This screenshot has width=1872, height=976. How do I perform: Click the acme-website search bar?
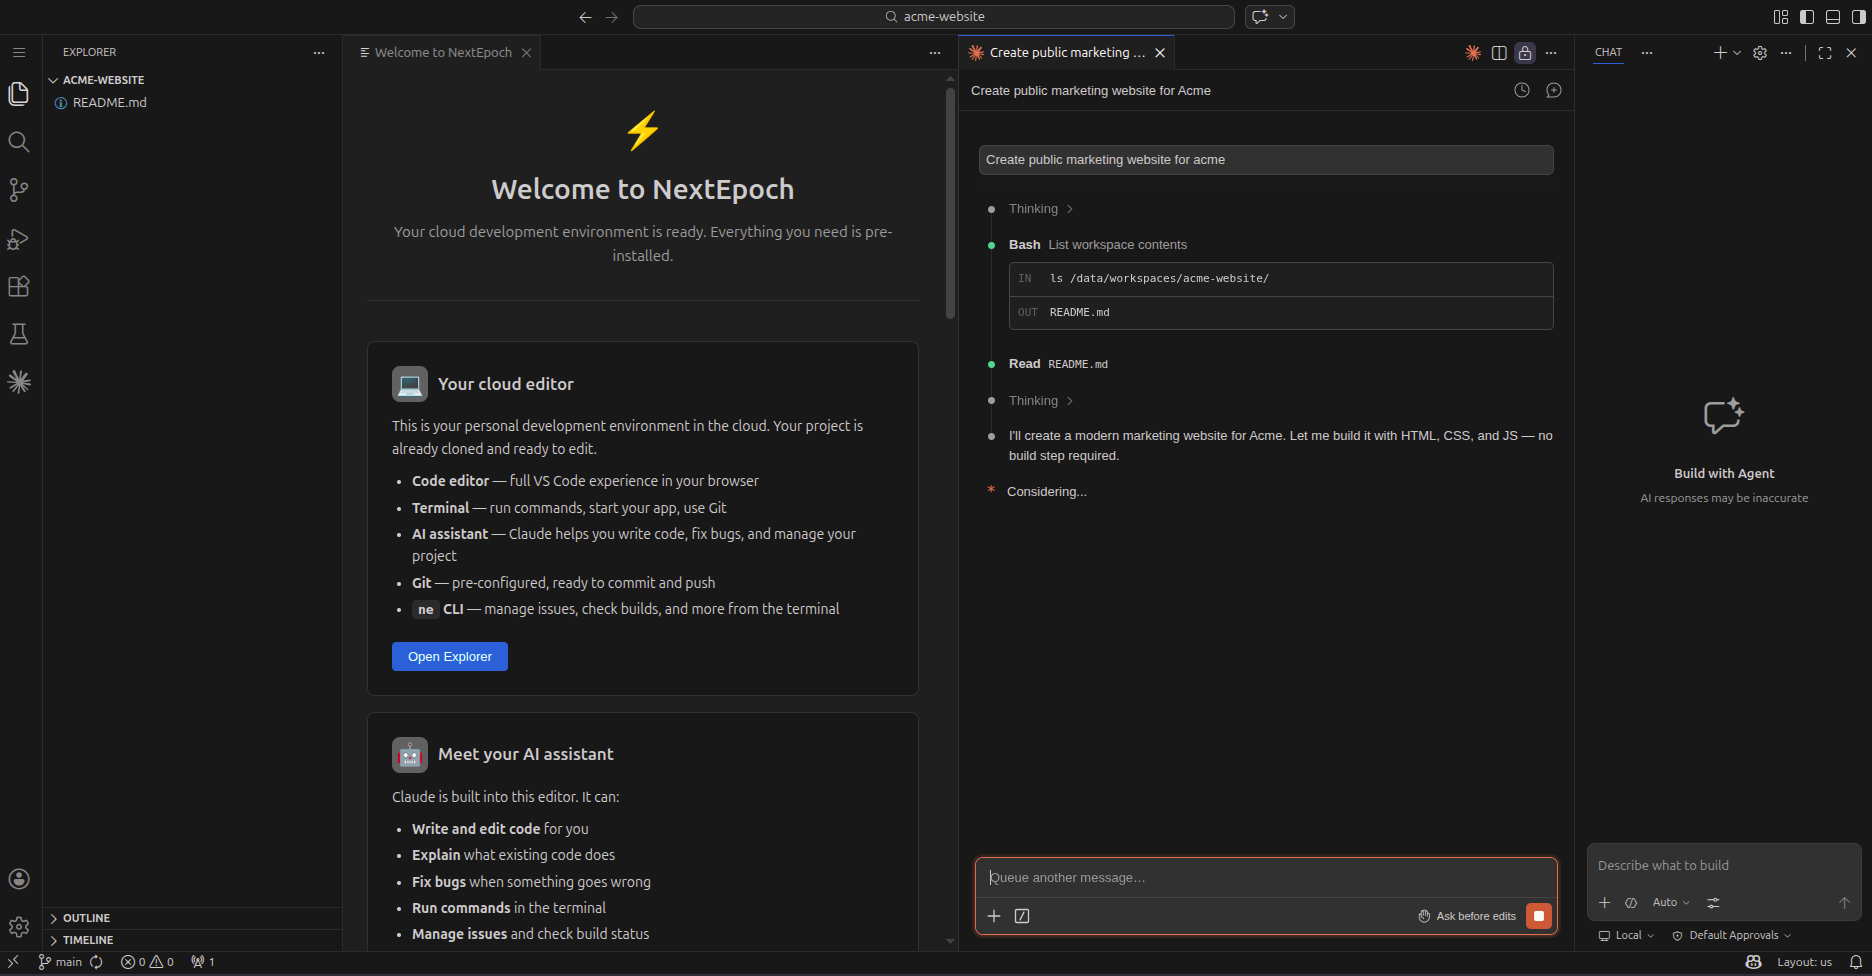[934, 17]
